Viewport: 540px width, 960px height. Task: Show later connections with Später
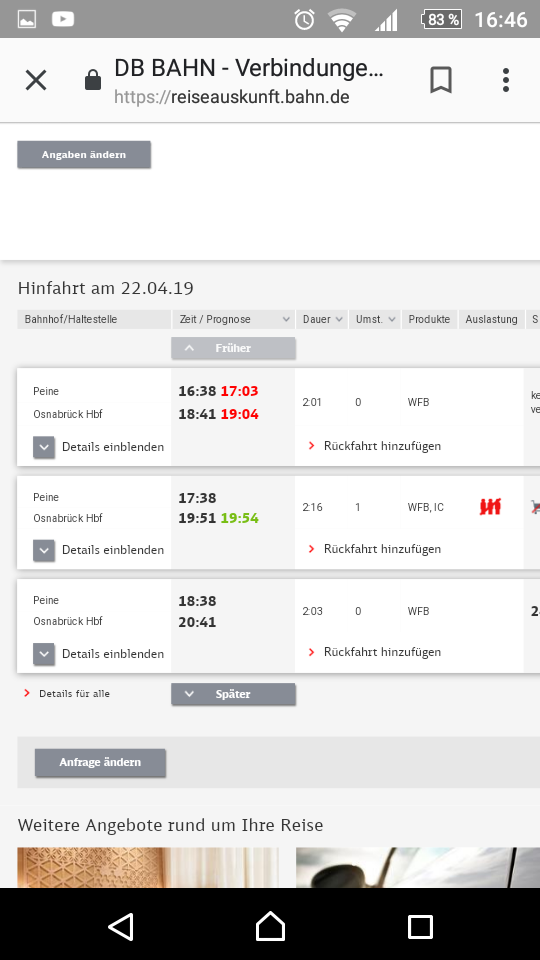coord(233,694)
